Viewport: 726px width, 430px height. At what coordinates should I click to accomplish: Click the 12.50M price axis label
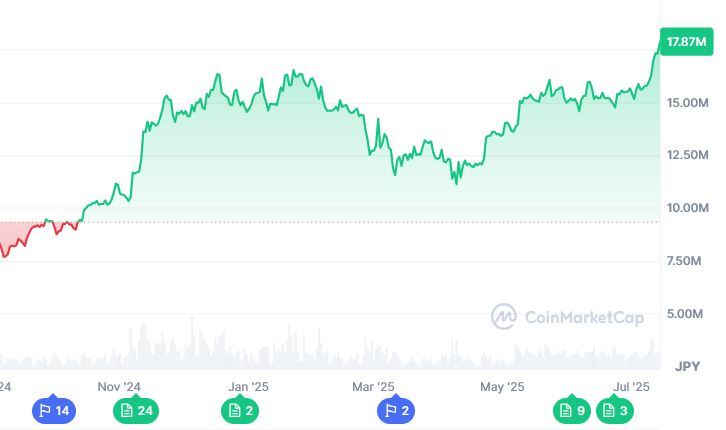tap(688, 155)
